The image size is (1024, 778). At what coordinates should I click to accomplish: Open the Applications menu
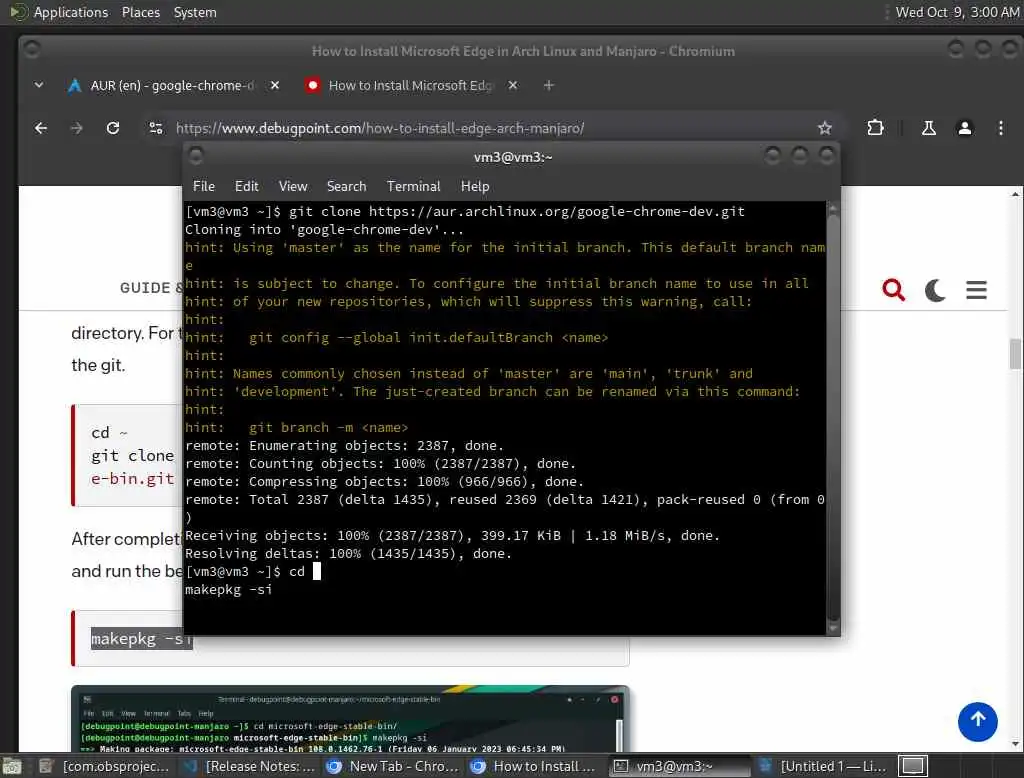[x=71, y=12]
